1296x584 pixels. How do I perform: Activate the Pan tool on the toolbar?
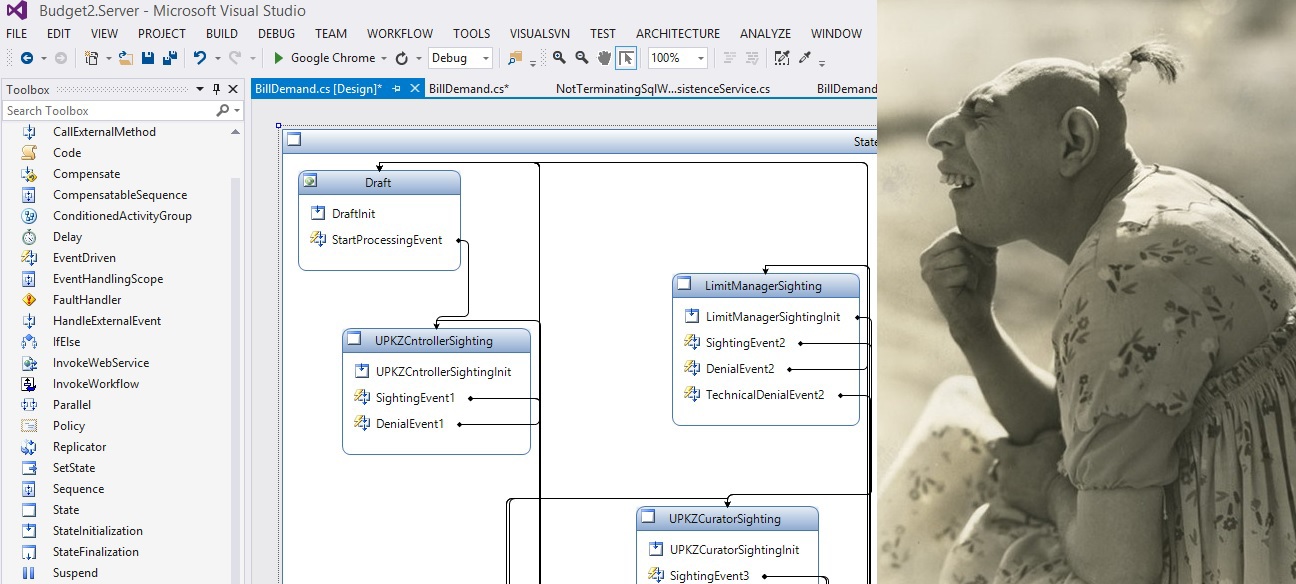(604, 58)
